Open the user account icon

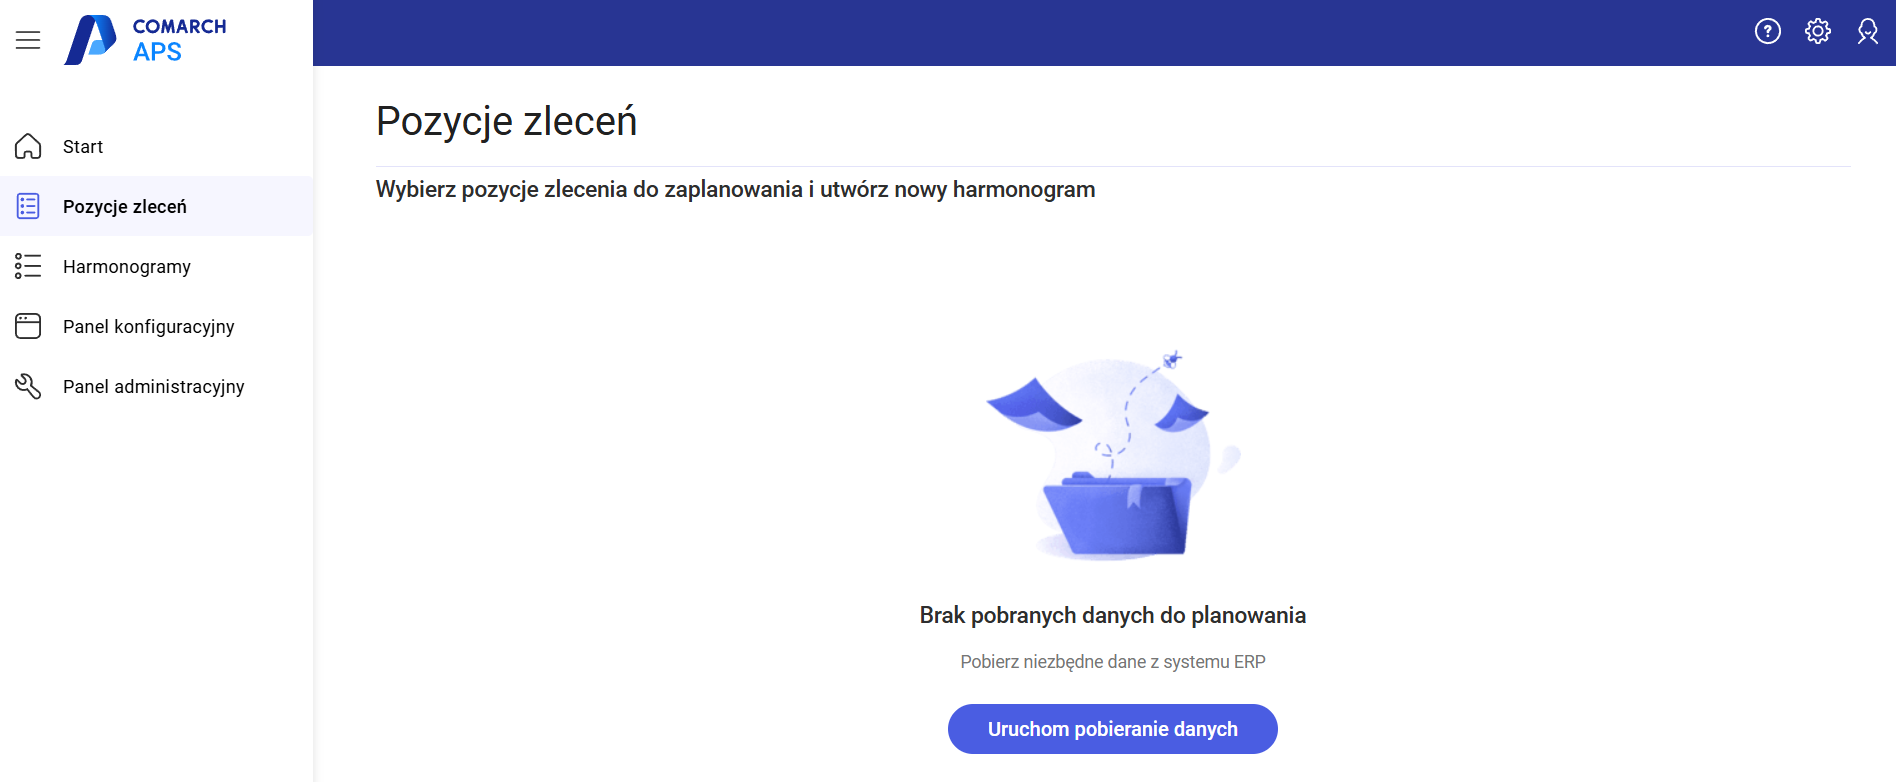pos(1867,32)
